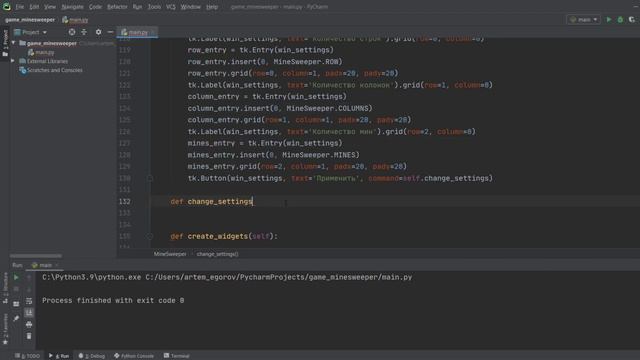Open the Run menu in menu bar
Screen dimensions: 640x360
coord(137,7)
